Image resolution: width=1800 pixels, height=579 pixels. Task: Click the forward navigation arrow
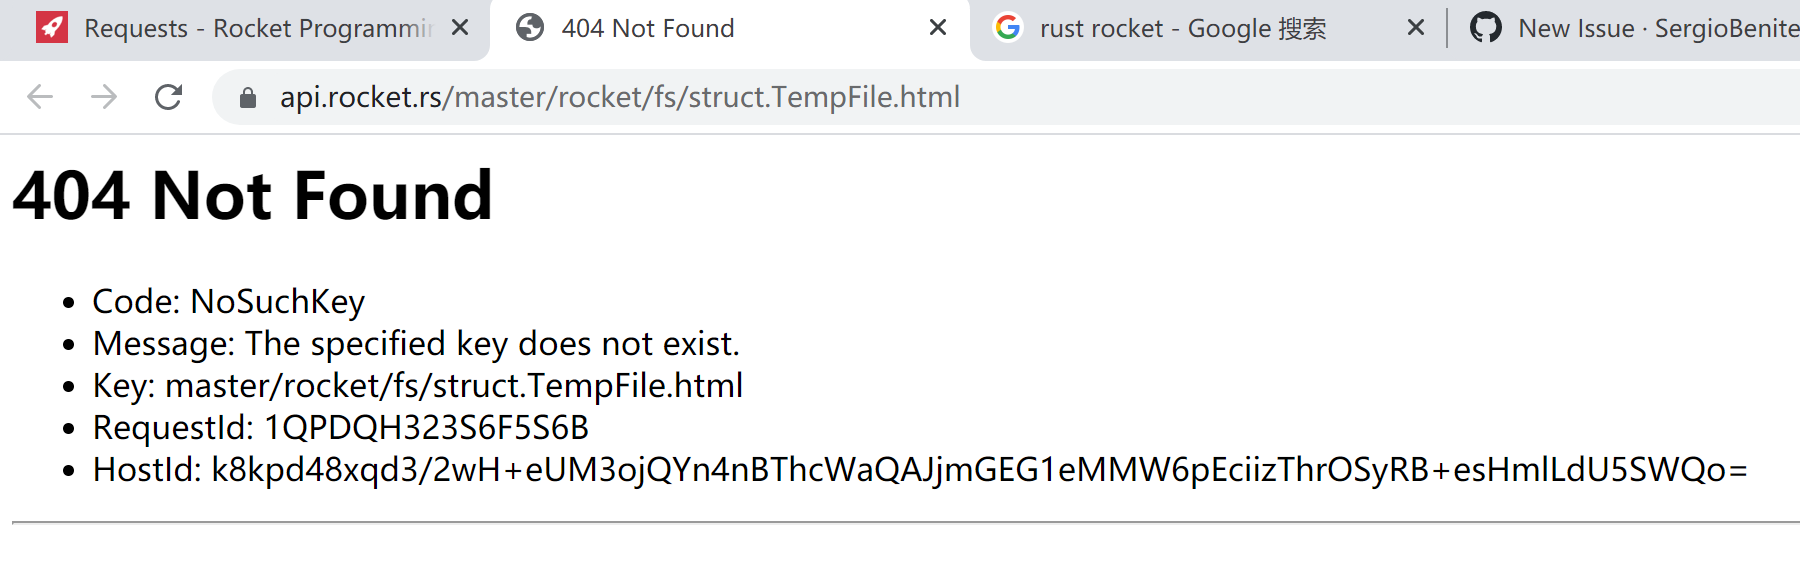pyautogui.click(x=103, y=97)
